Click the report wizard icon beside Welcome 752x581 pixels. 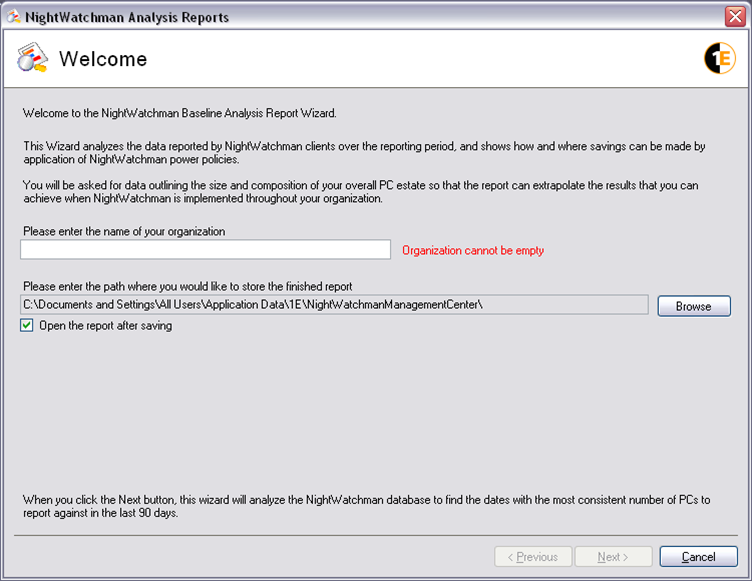(32, 59)
